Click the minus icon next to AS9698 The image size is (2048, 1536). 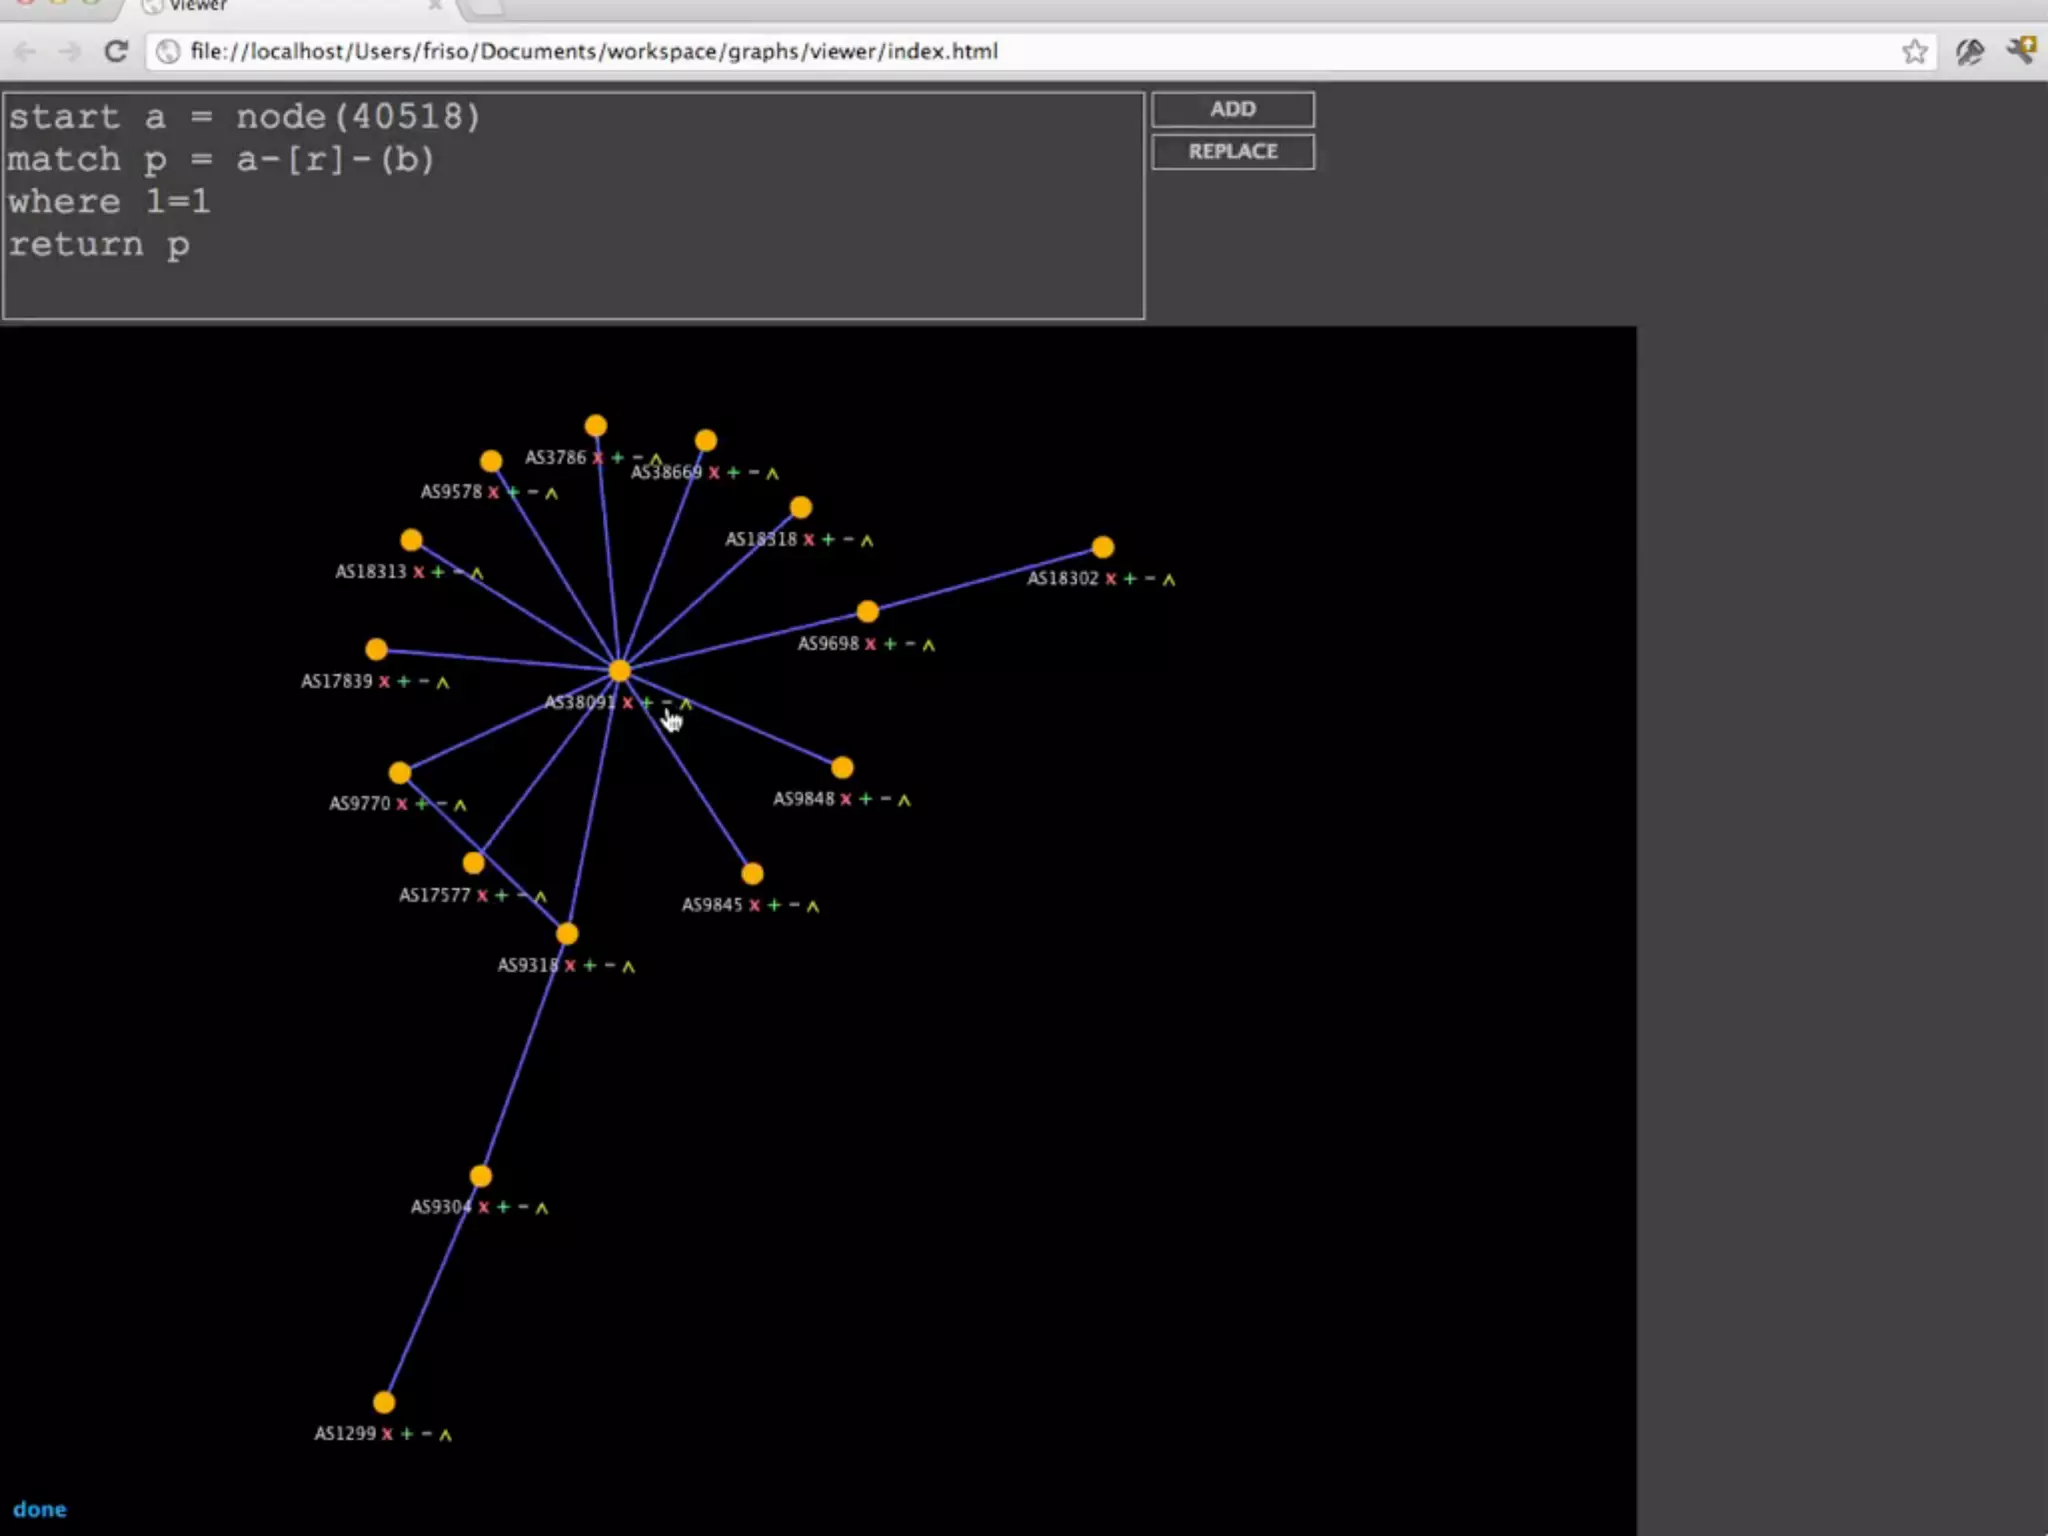pyautogui.click(x=910, y=644)
